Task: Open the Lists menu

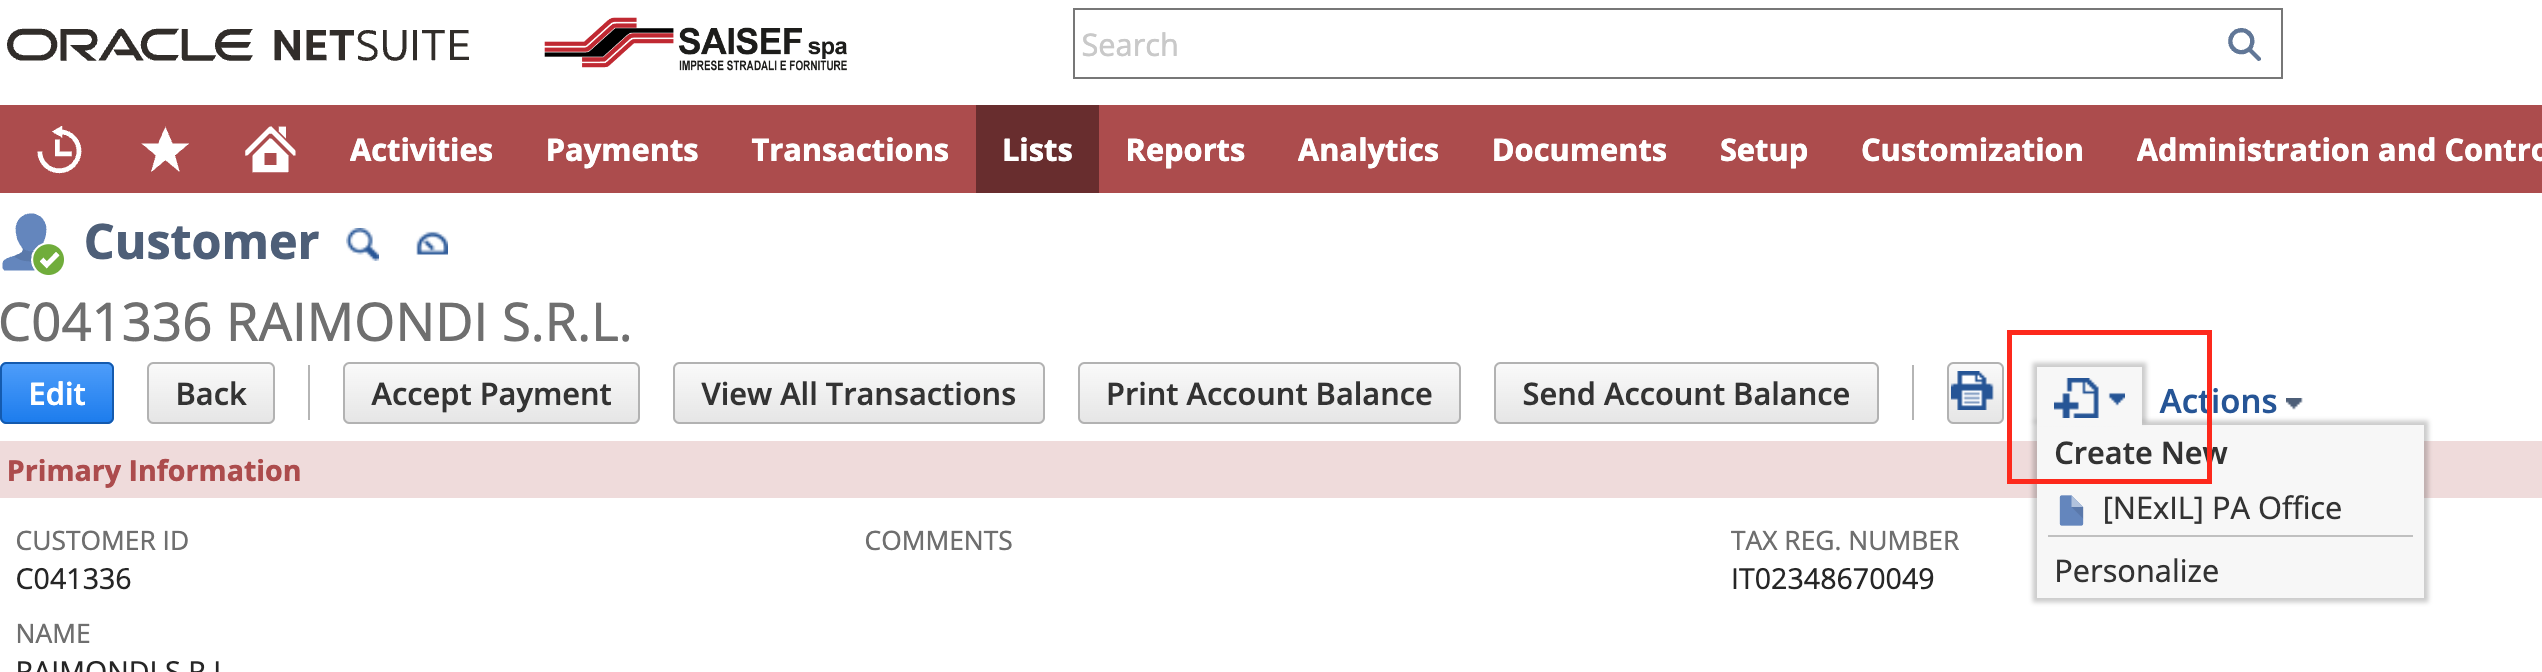Action: pyautogui.click(x=1036, y=148)
